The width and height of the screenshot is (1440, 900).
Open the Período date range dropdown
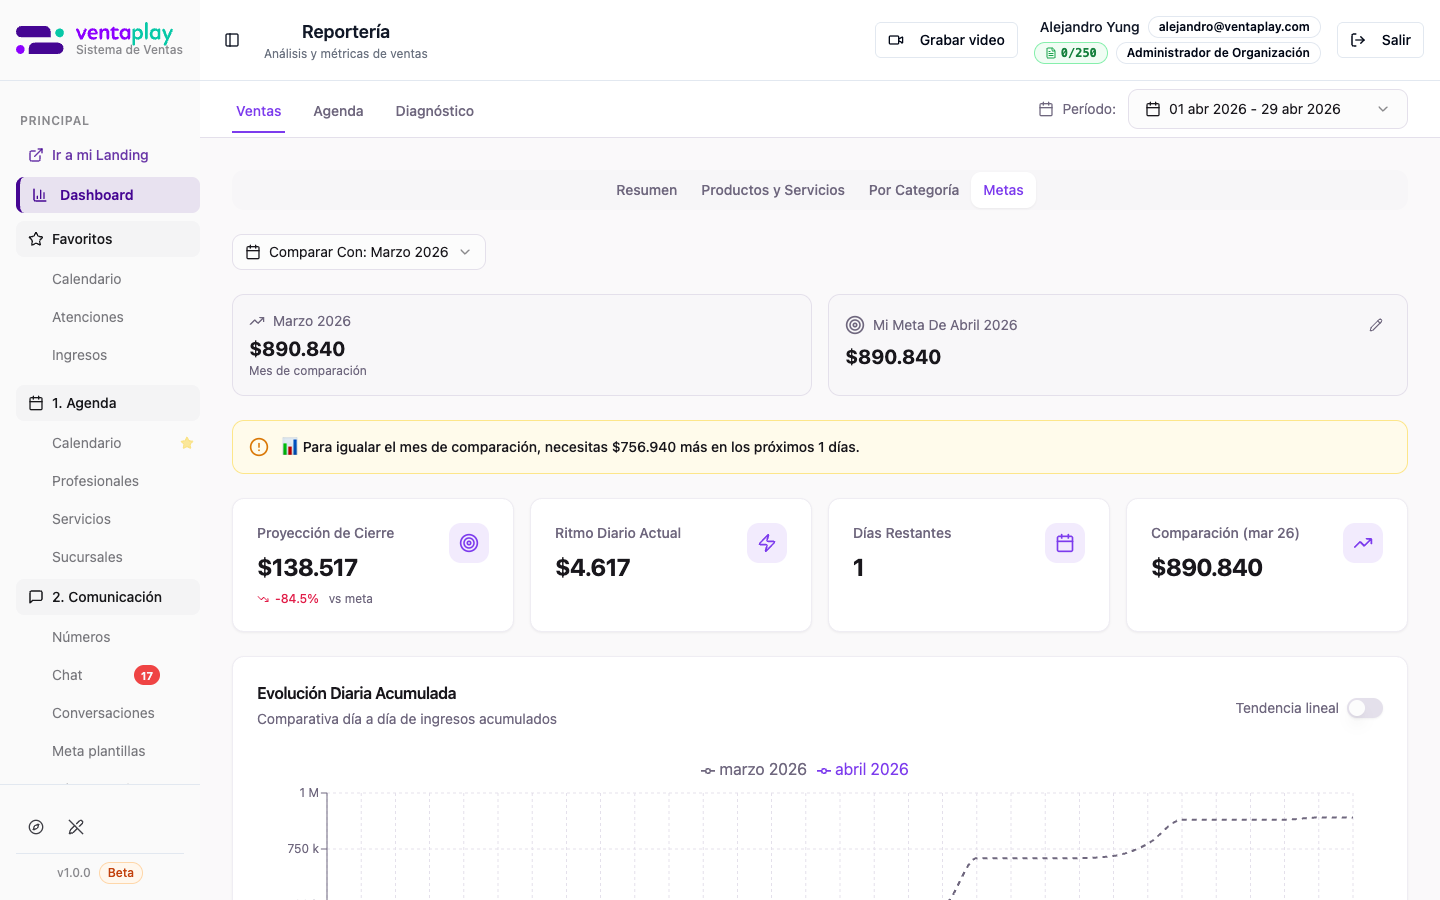pos(1267,109)
